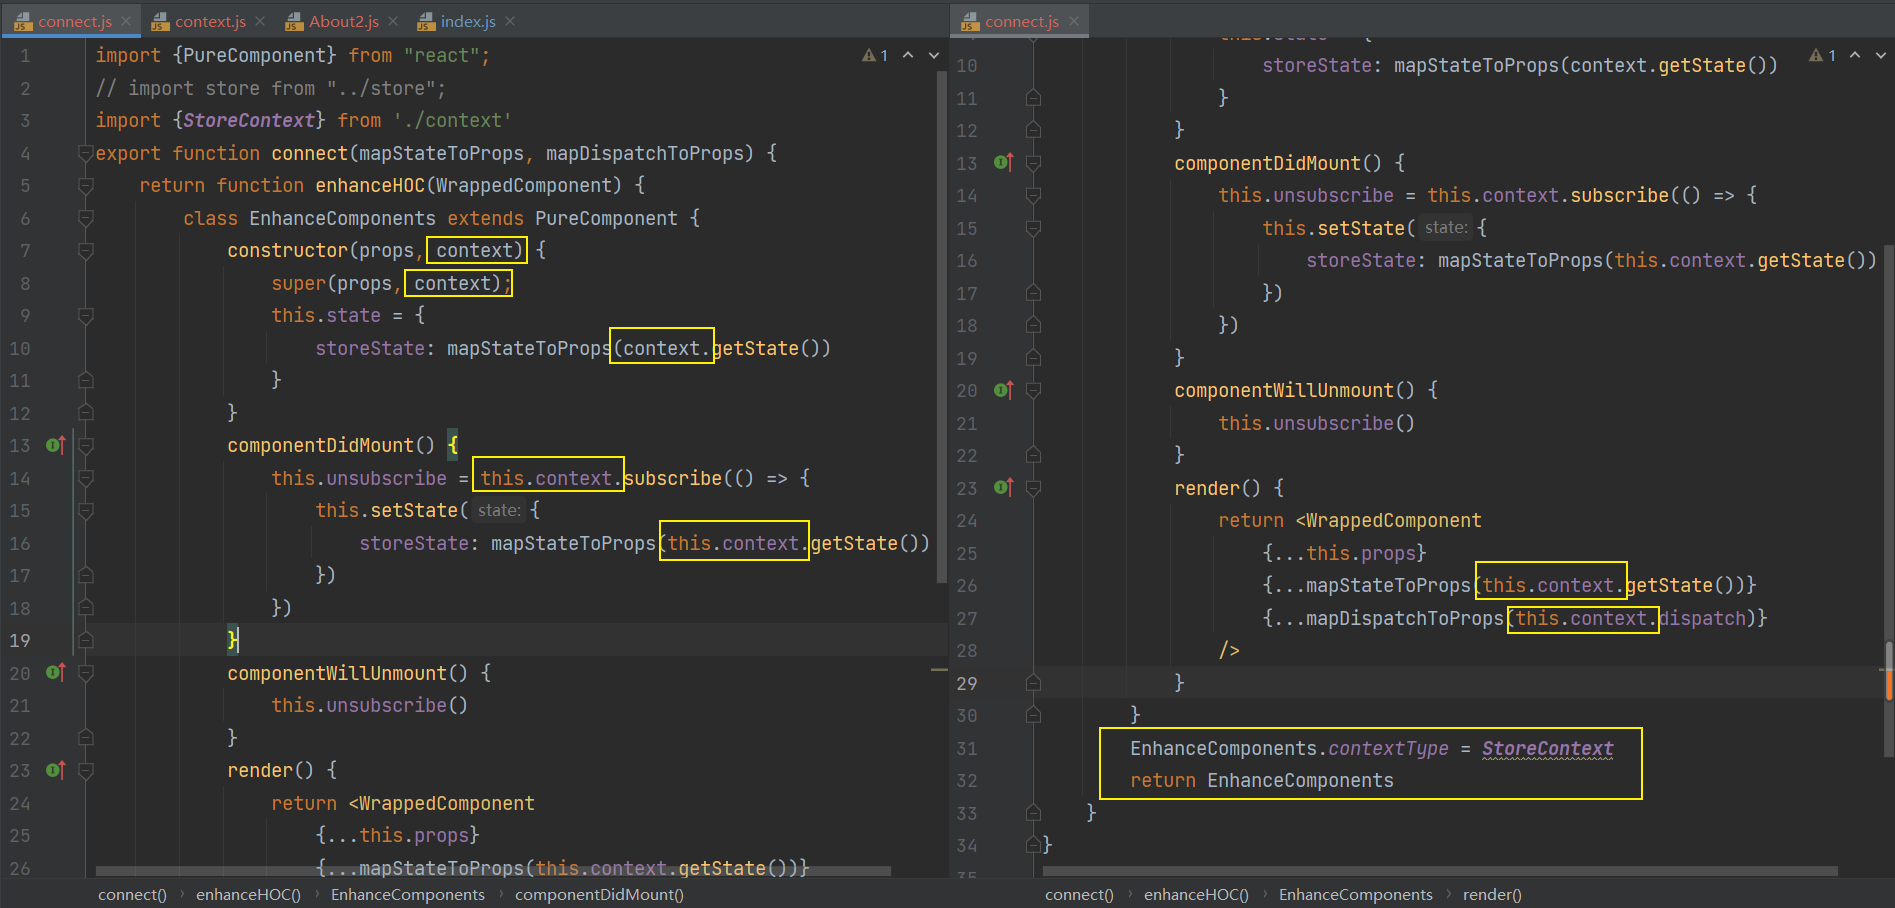This screenshot has height=908, width=1895.
Task: Click render() breadcrumb in right editor
Action: tap(1492, 894)
